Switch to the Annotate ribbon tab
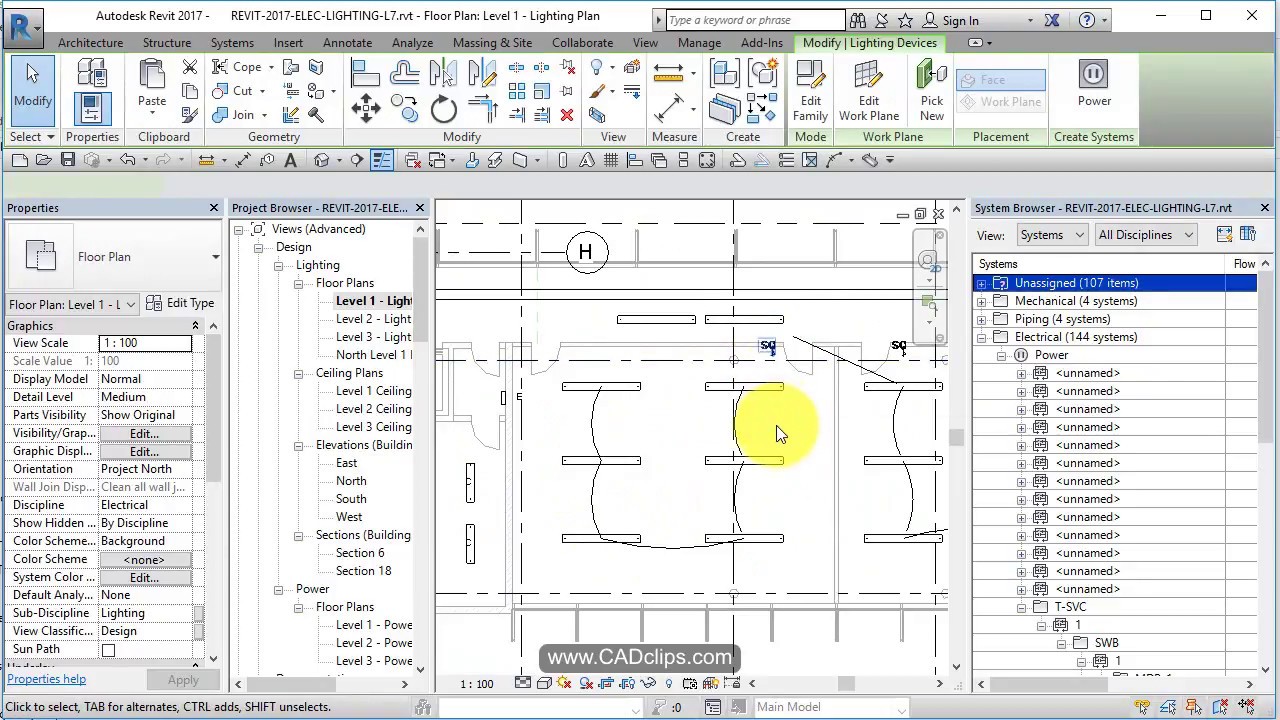The height and width of the screenshot is (720, 1280). point(347,42)
